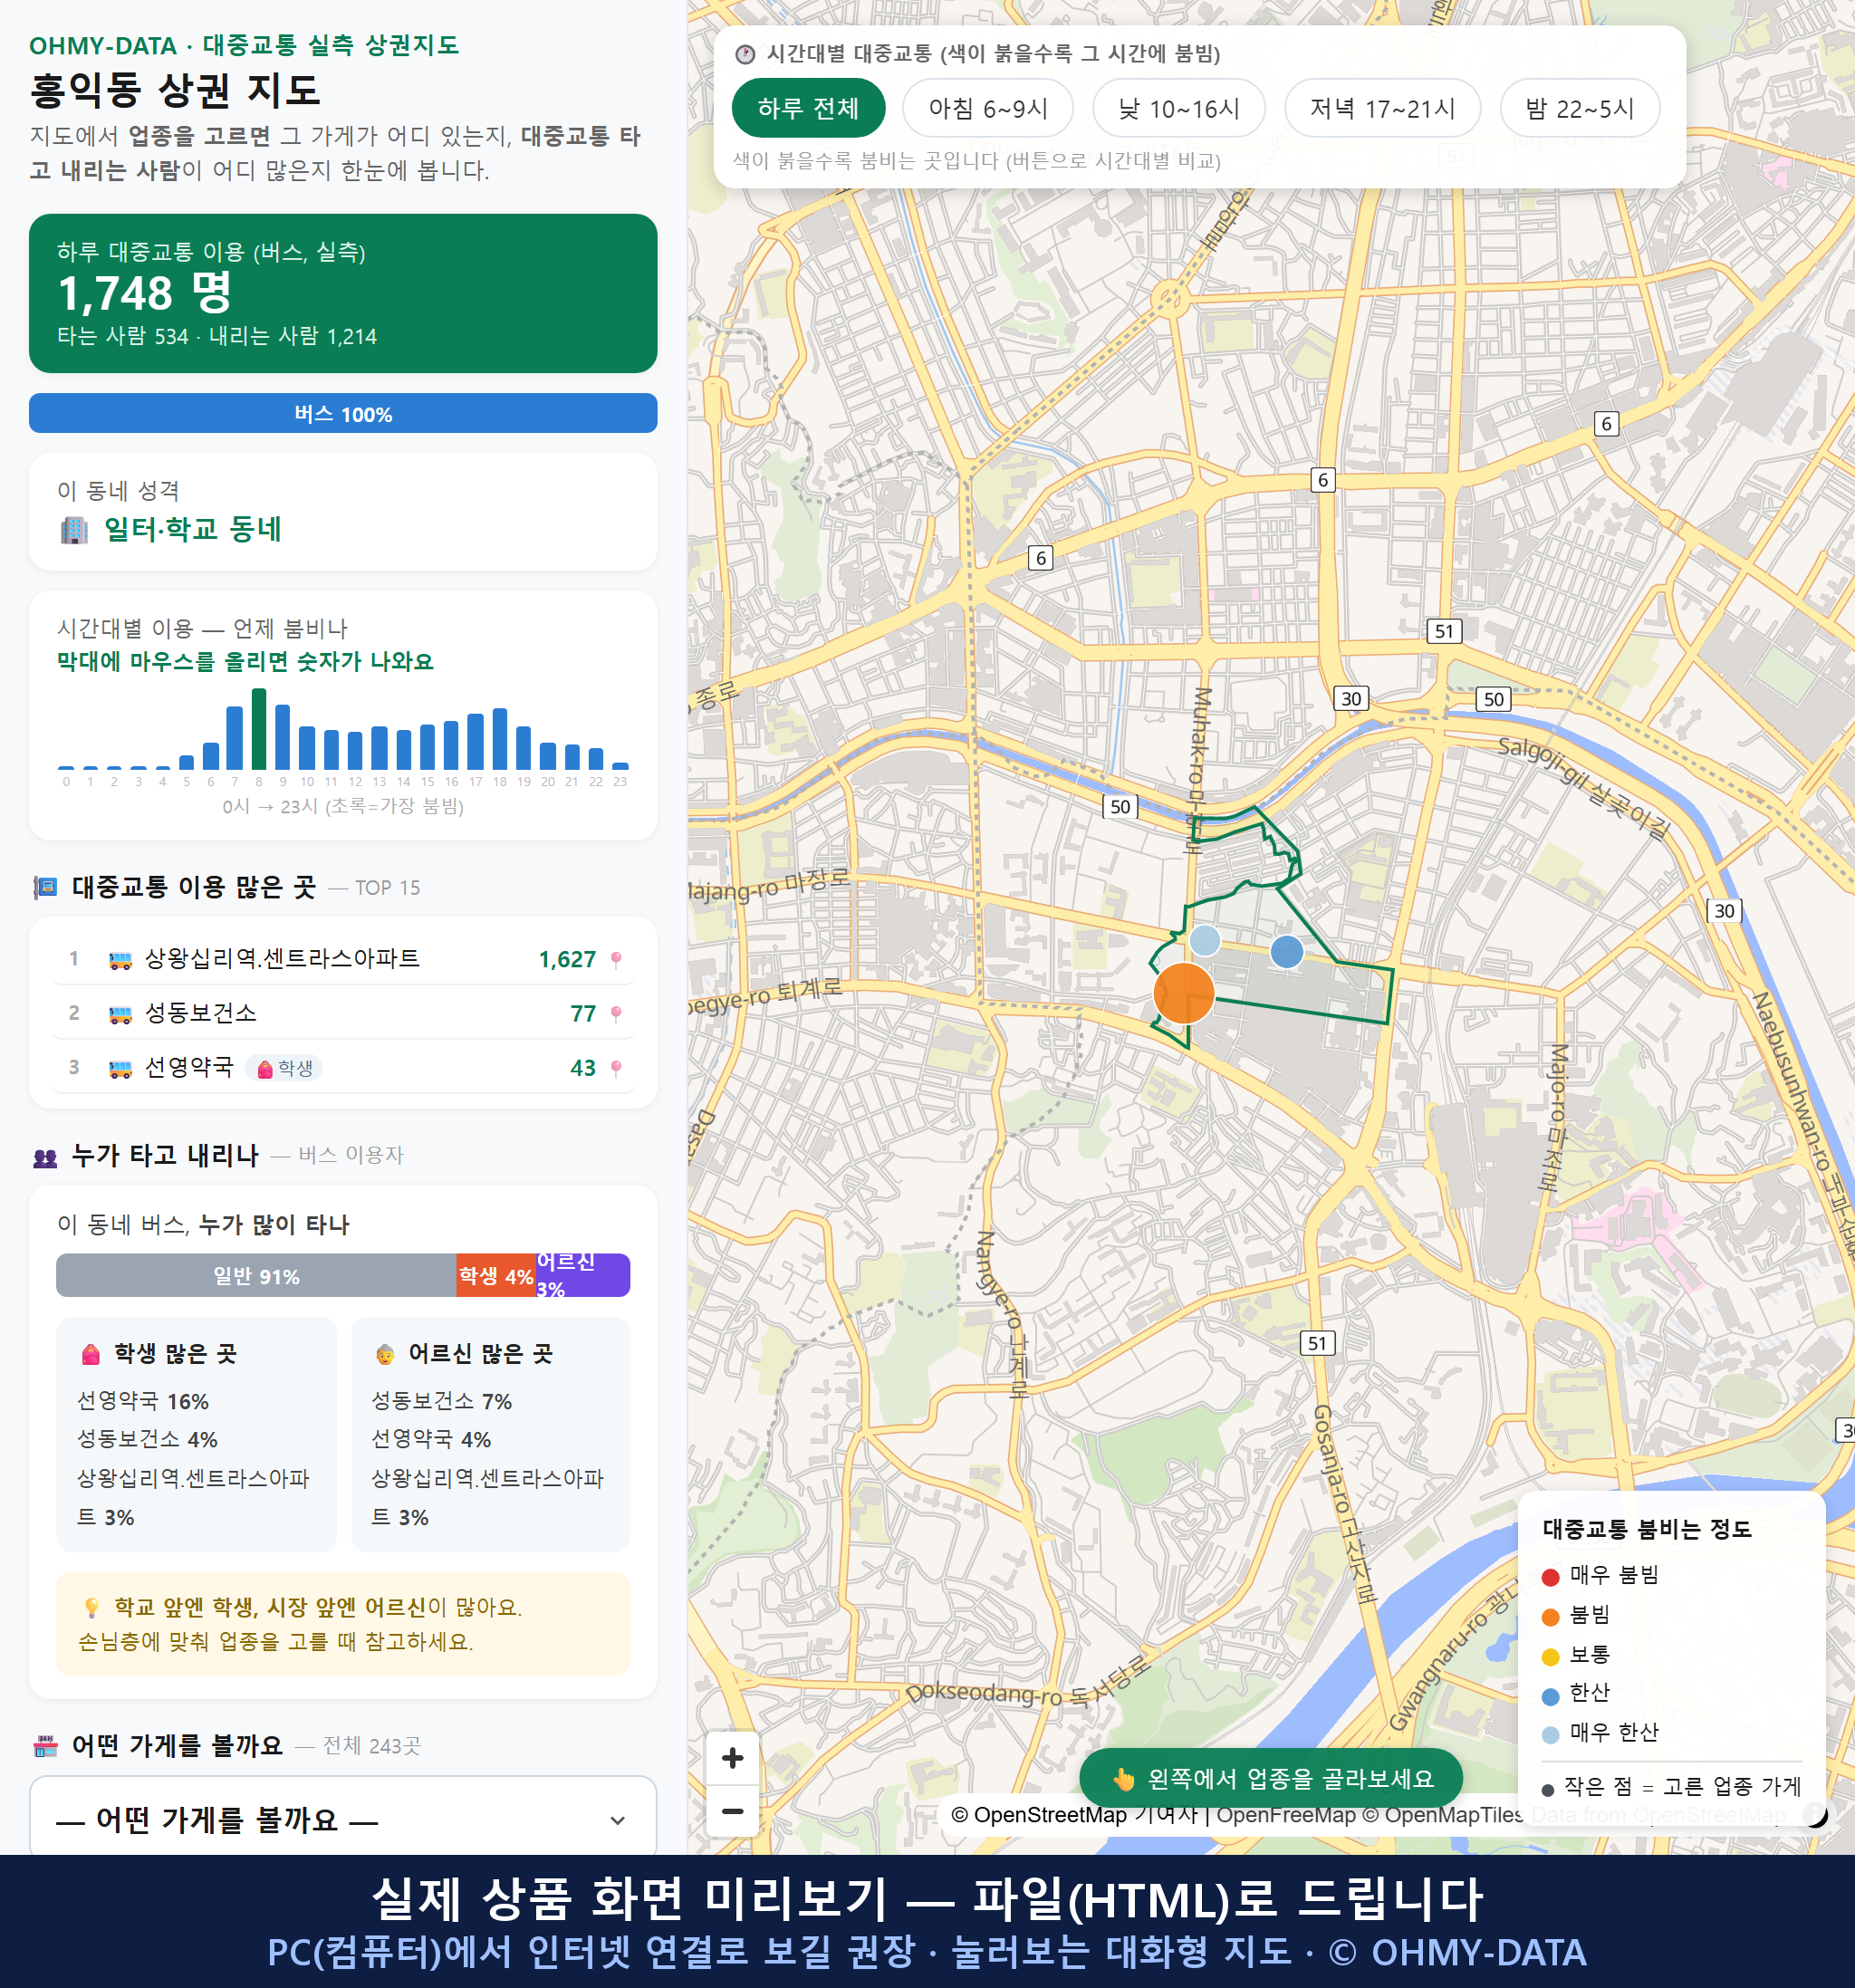This screenshot has width=1855, height=1988.
Task: Click the blue 한산 legend dot
Action: (x=1550, y=1696)
